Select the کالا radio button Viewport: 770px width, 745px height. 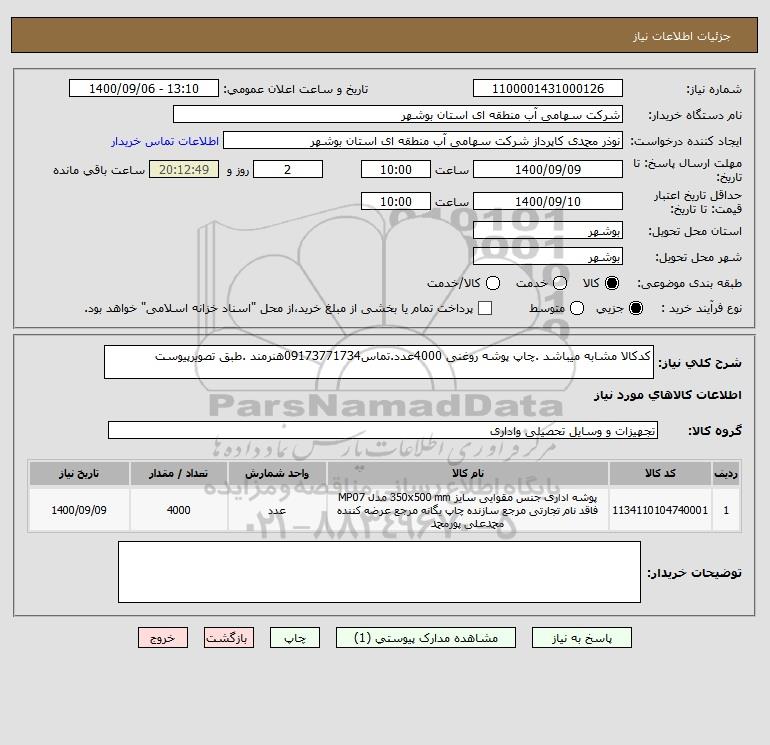(612, 283)
